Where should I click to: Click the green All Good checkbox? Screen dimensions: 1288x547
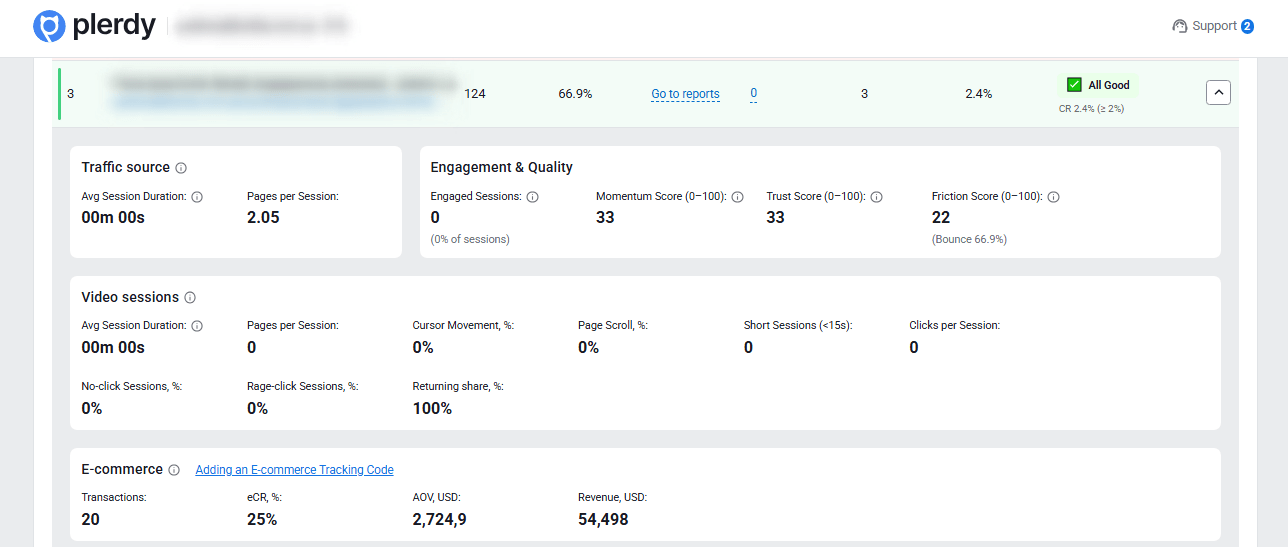pos(1074,85)
